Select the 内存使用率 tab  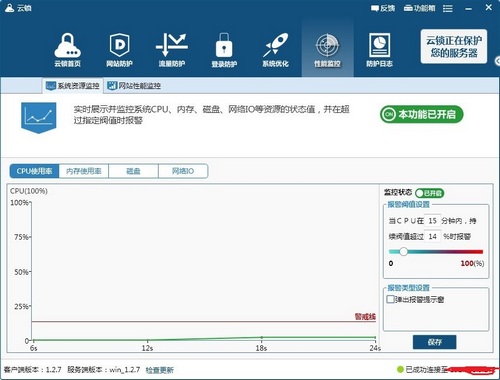[x=84, y=171]
